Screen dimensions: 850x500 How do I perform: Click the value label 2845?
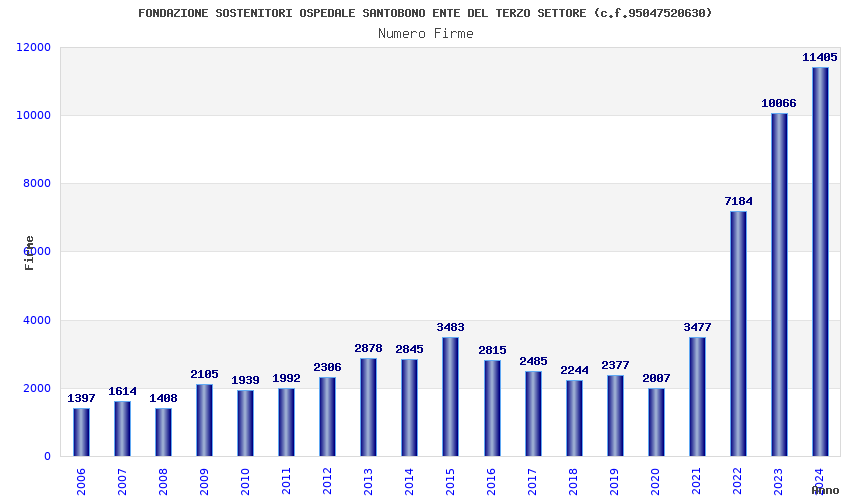[x=409, y=349]
